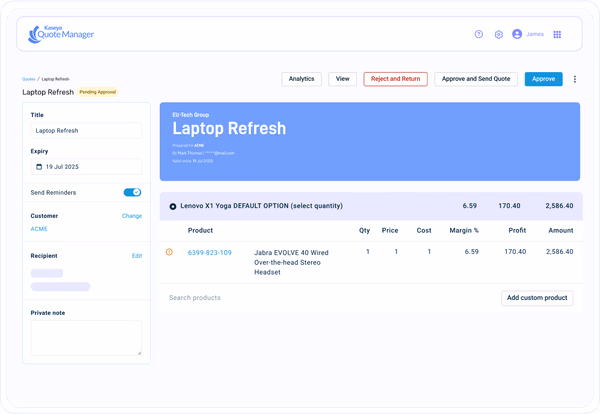
Task: Click the Laptop Refresh banner heading
Action: [229, 128]
